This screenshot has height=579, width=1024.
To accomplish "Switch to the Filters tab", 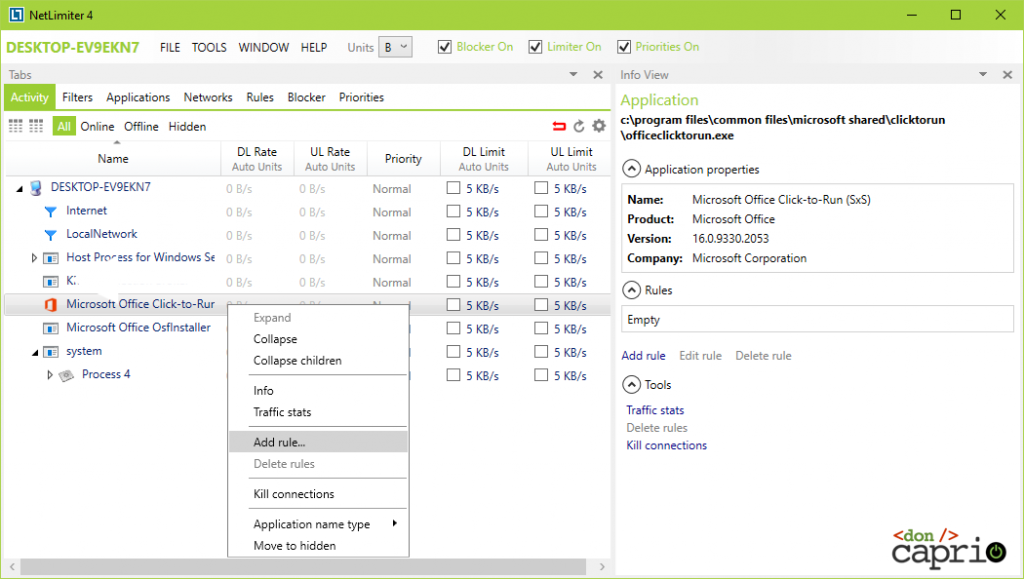I will [x=78, y=97].
